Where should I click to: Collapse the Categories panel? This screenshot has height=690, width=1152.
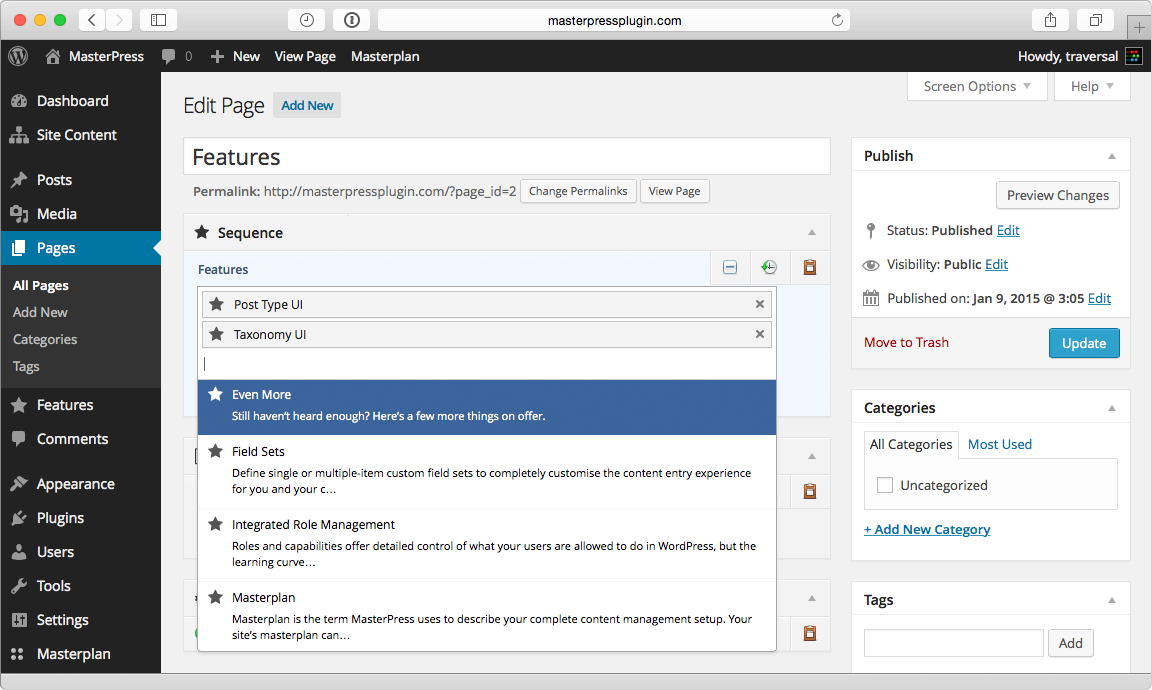click(1112, 409)
